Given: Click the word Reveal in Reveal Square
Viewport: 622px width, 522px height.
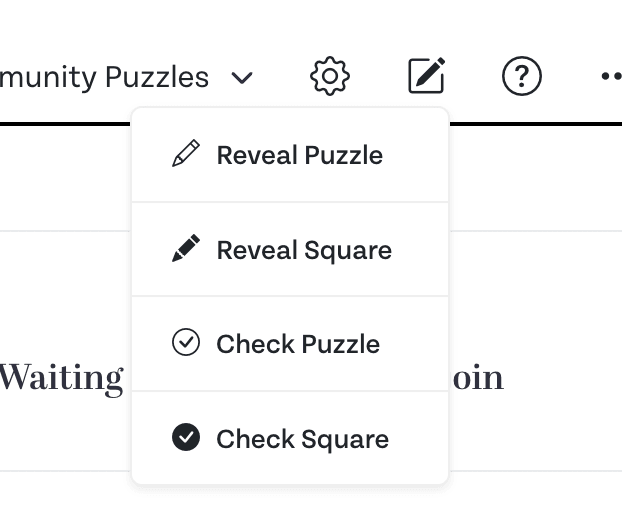Looking at the screenshot, I should coord(257,250).
